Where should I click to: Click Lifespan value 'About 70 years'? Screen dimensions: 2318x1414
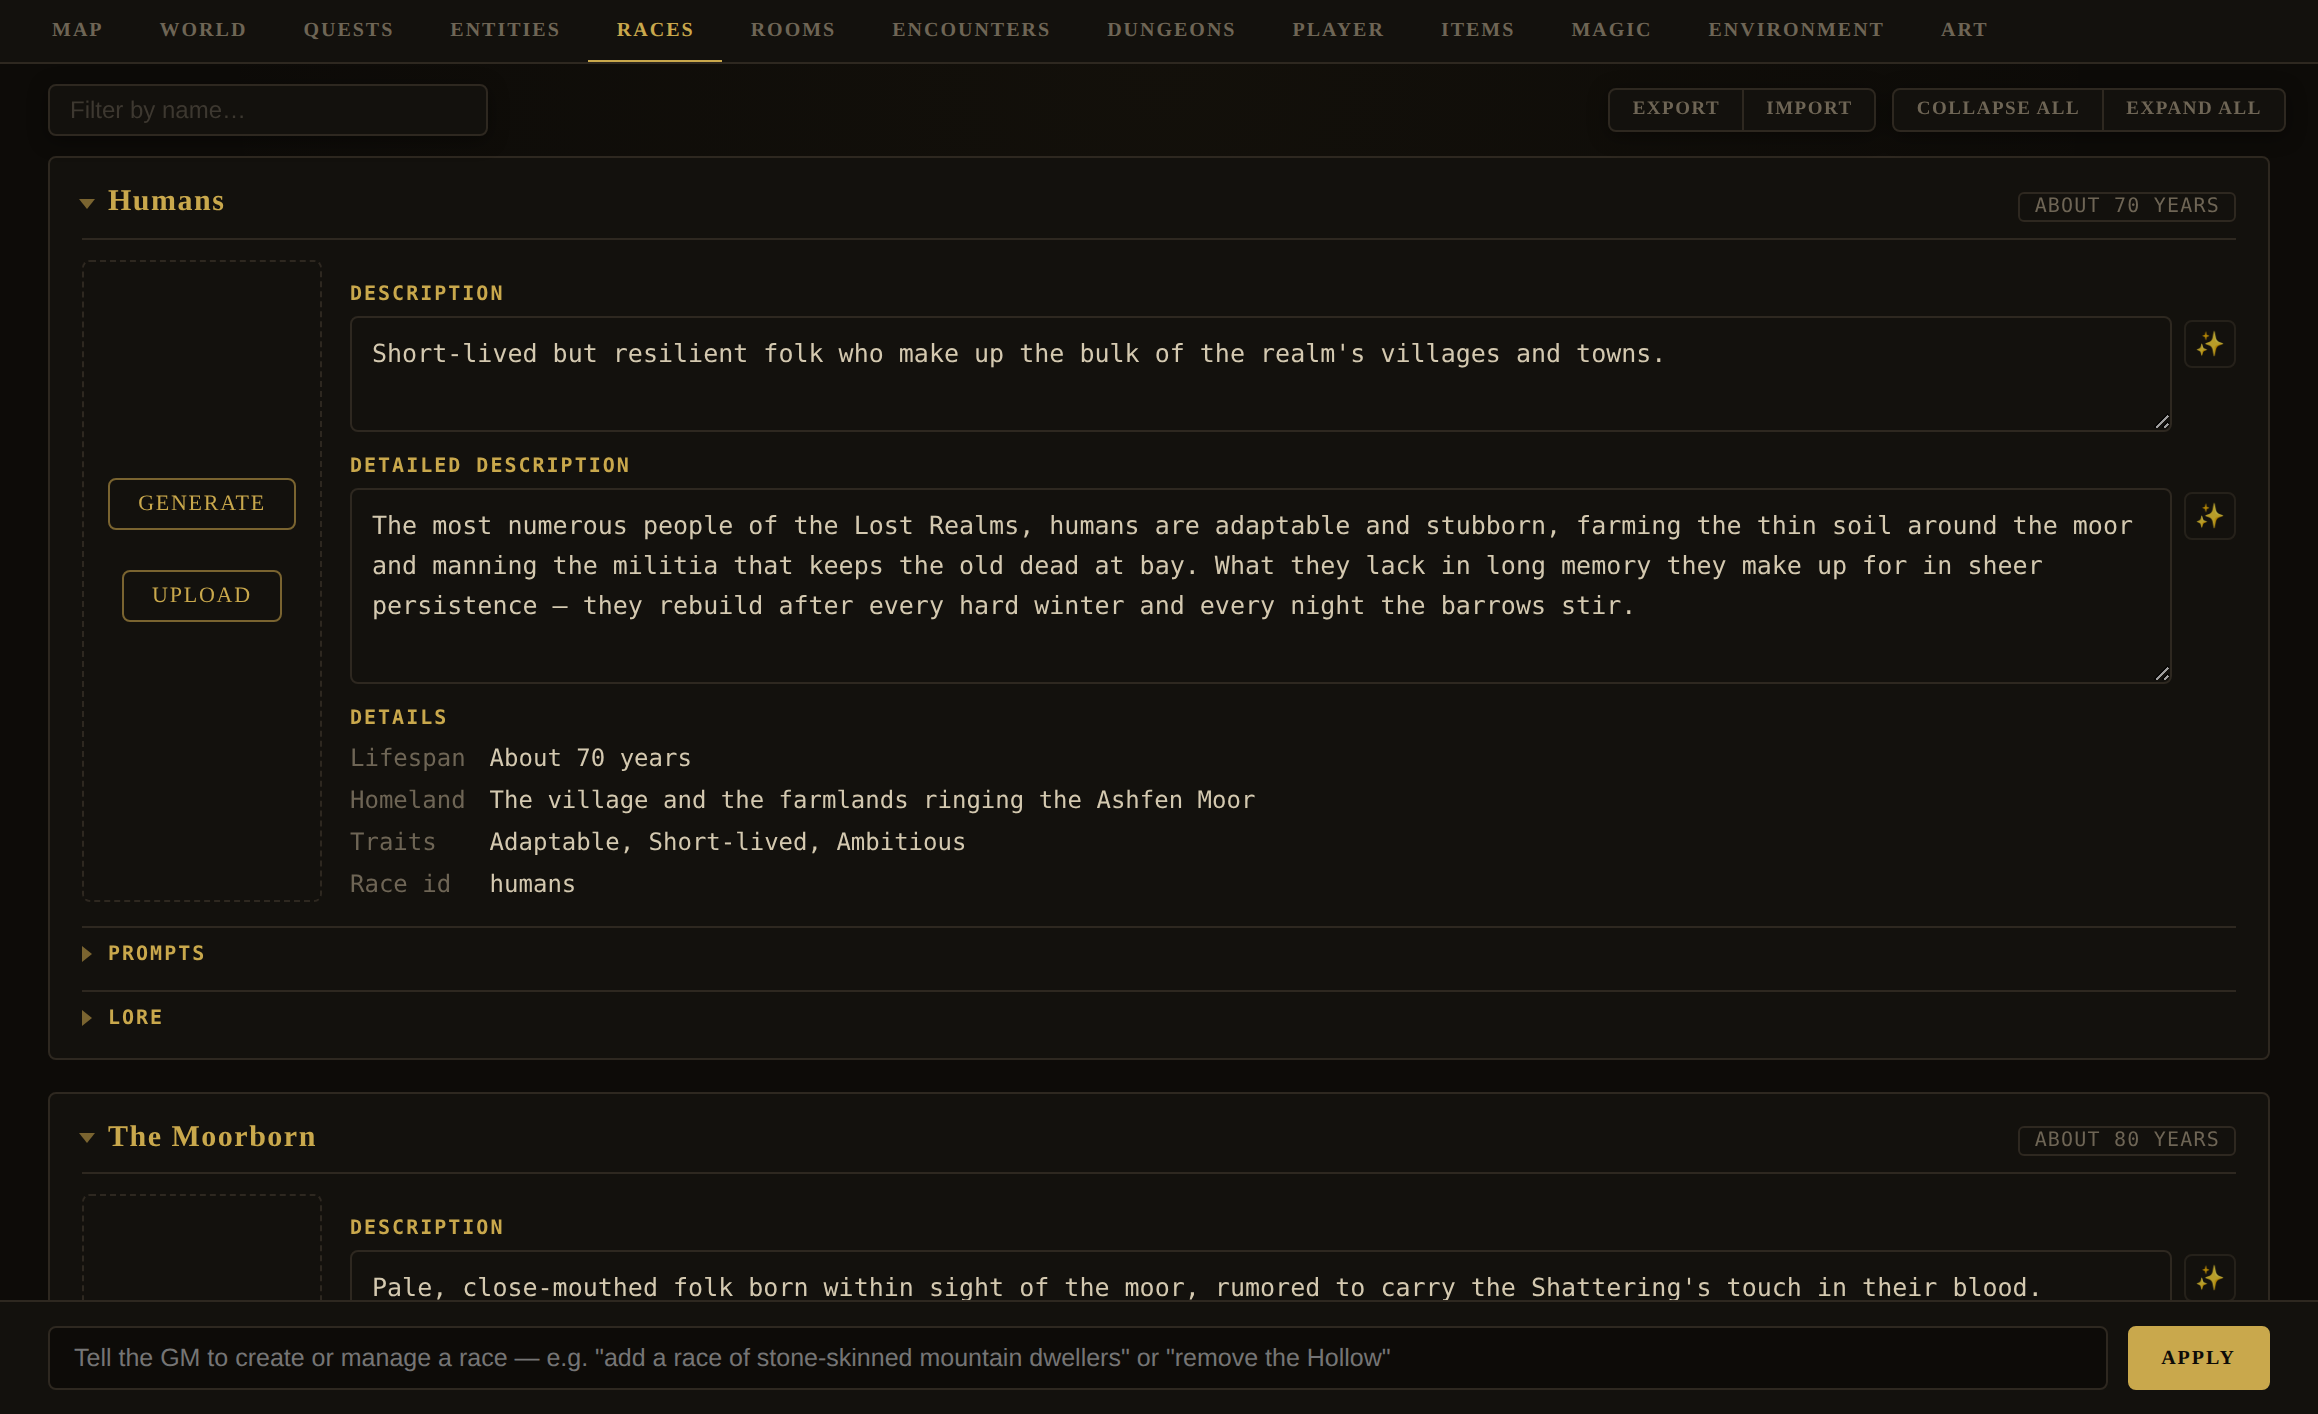coord(590,758)
